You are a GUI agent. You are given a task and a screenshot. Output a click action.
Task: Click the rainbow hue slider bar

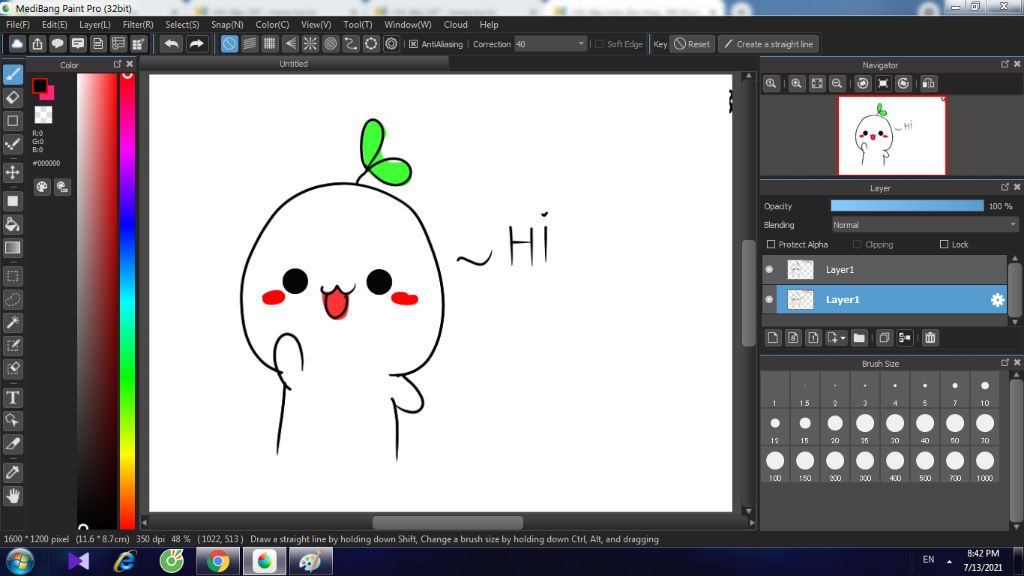click(127, 300)
